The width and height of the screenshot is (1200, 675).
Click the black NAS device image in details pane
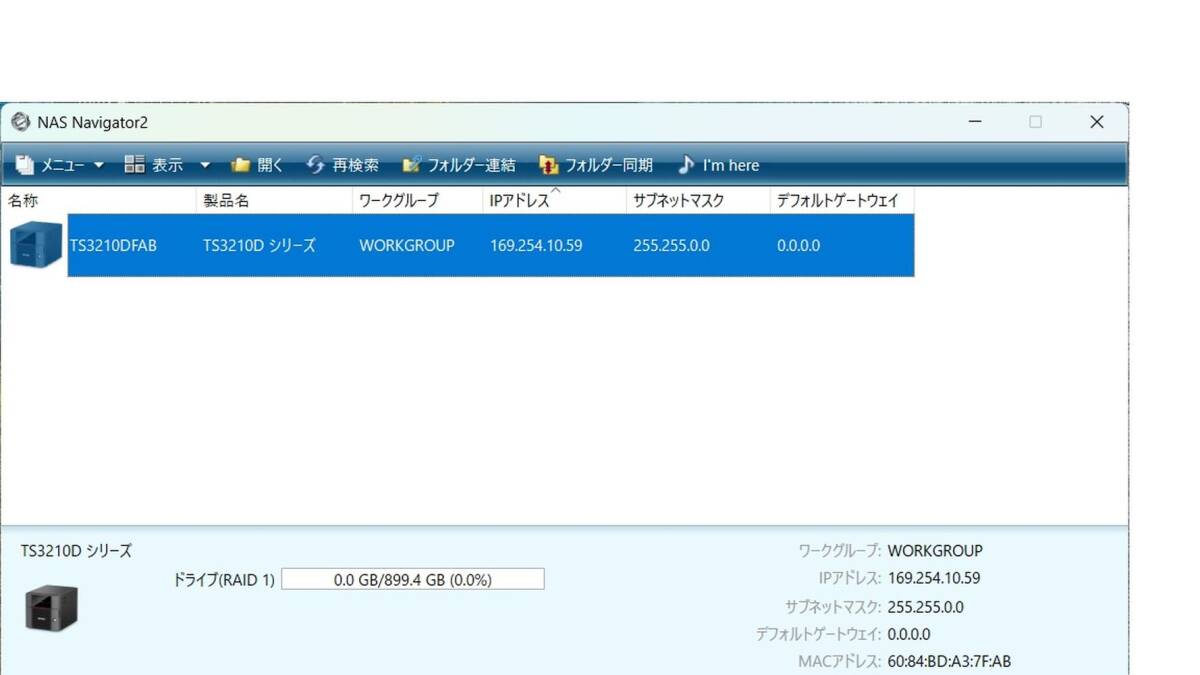coord(51,607)
